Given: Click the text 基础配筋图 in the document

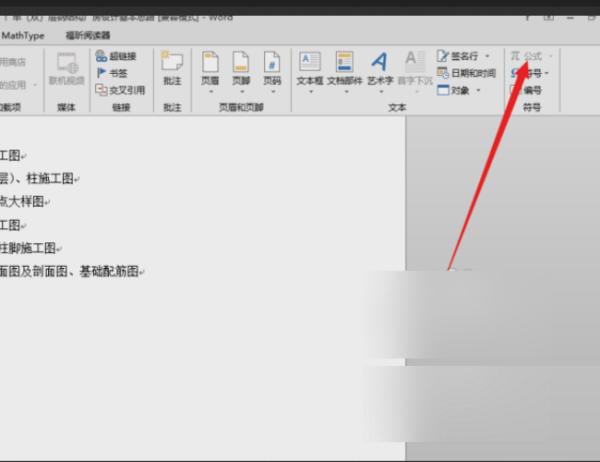Looking at the screenshot, I should click(109, 271).
